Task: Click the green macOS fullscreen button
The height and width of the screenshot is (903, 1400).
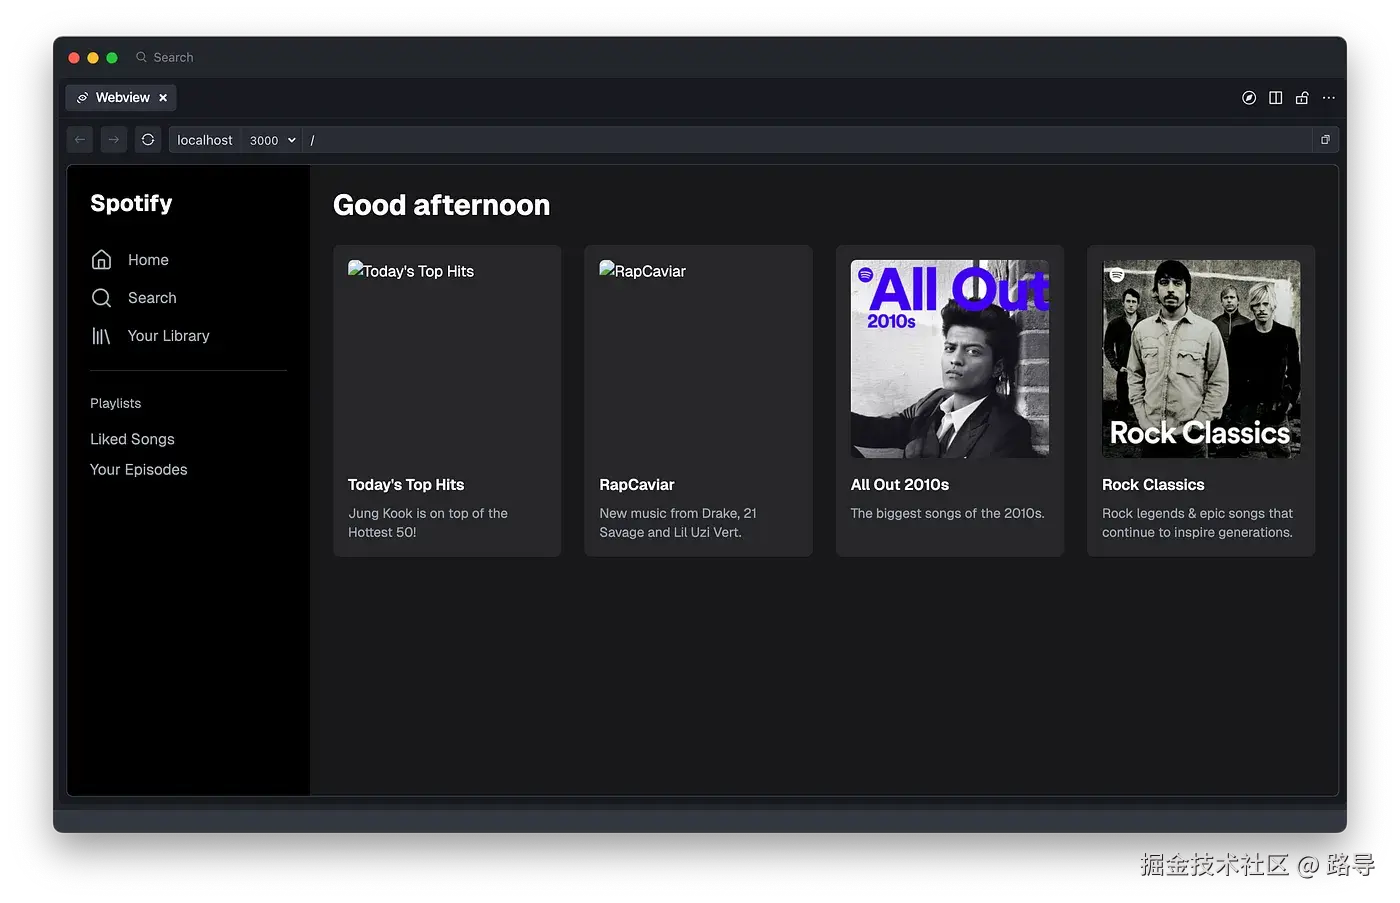Action: pyautogui.click(x=112, y=58)
